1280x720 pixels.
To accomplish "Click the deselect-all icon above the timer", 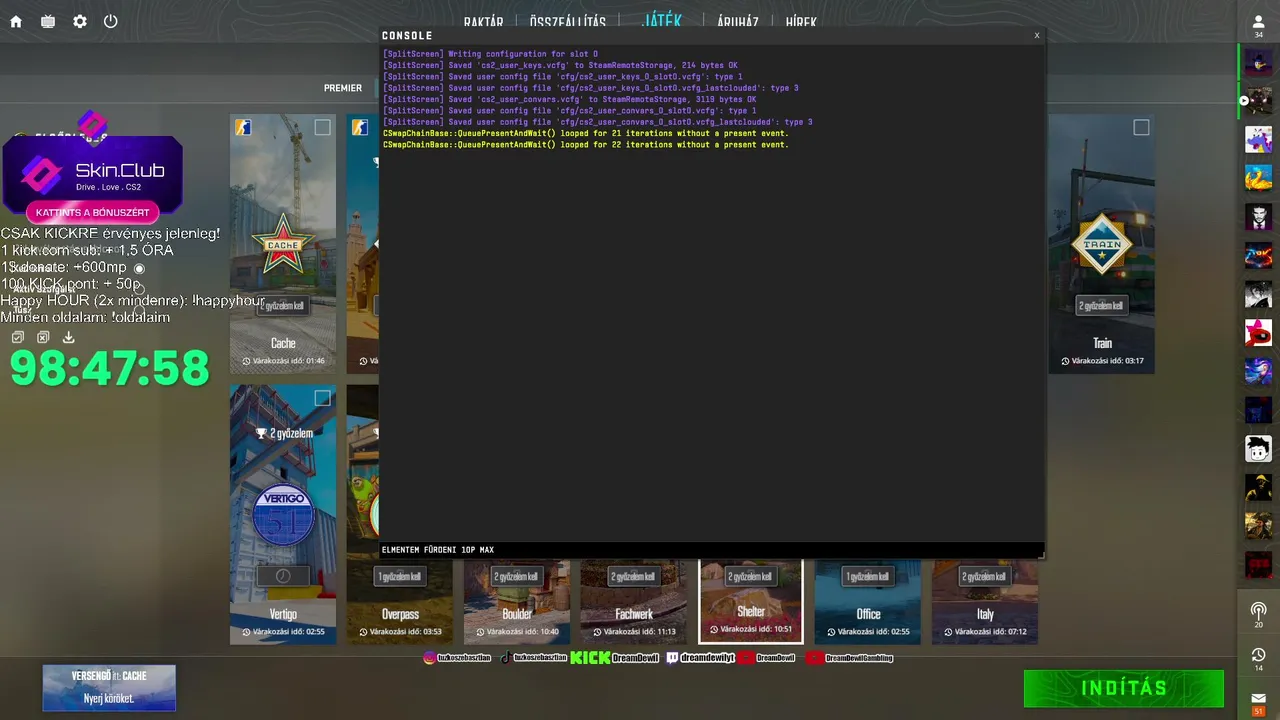I will 43,338.
